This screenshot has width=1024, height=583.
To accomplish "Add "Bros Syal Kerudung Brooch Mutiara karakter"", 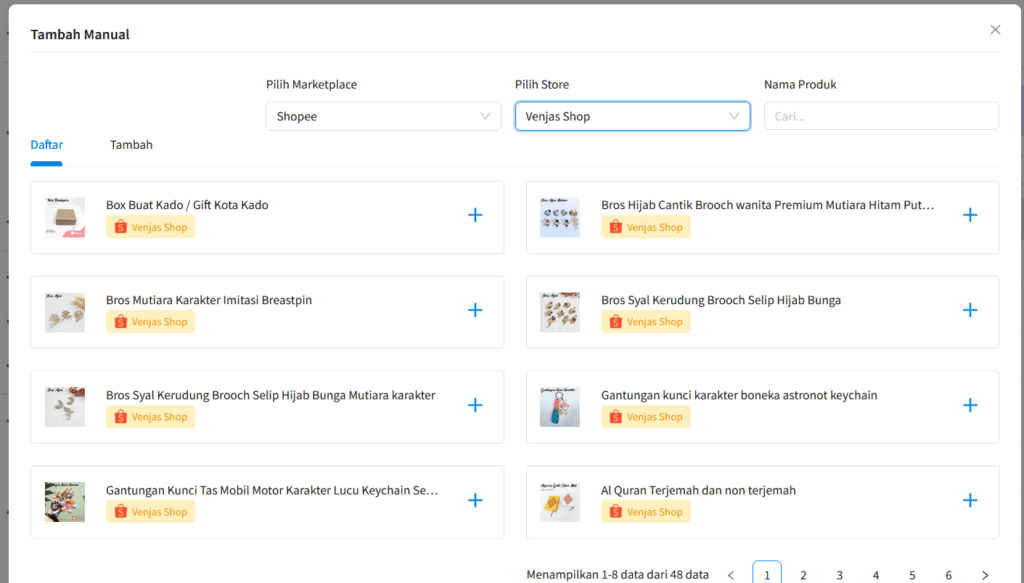I will 475,405.
